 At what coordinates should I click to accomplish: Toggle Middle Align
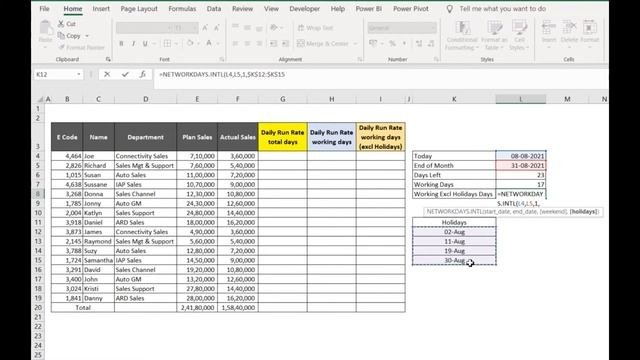247,28
